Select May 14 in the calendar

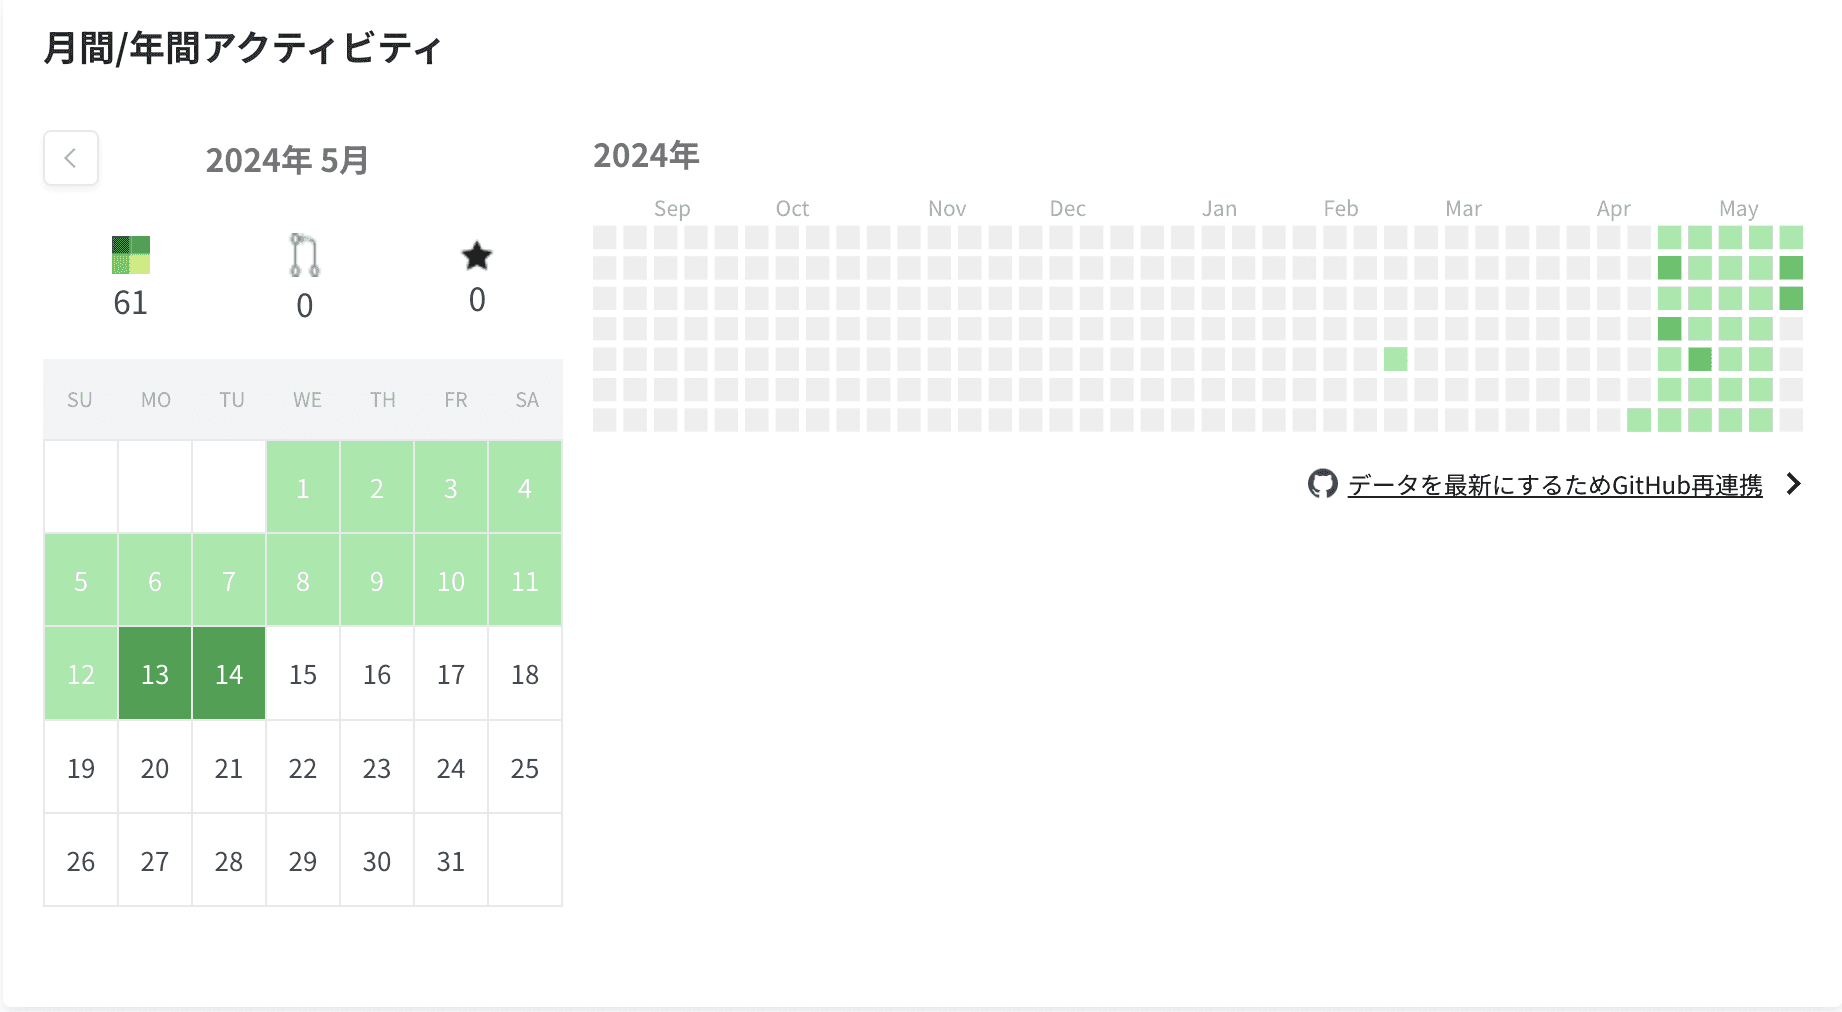coord(229,674)
